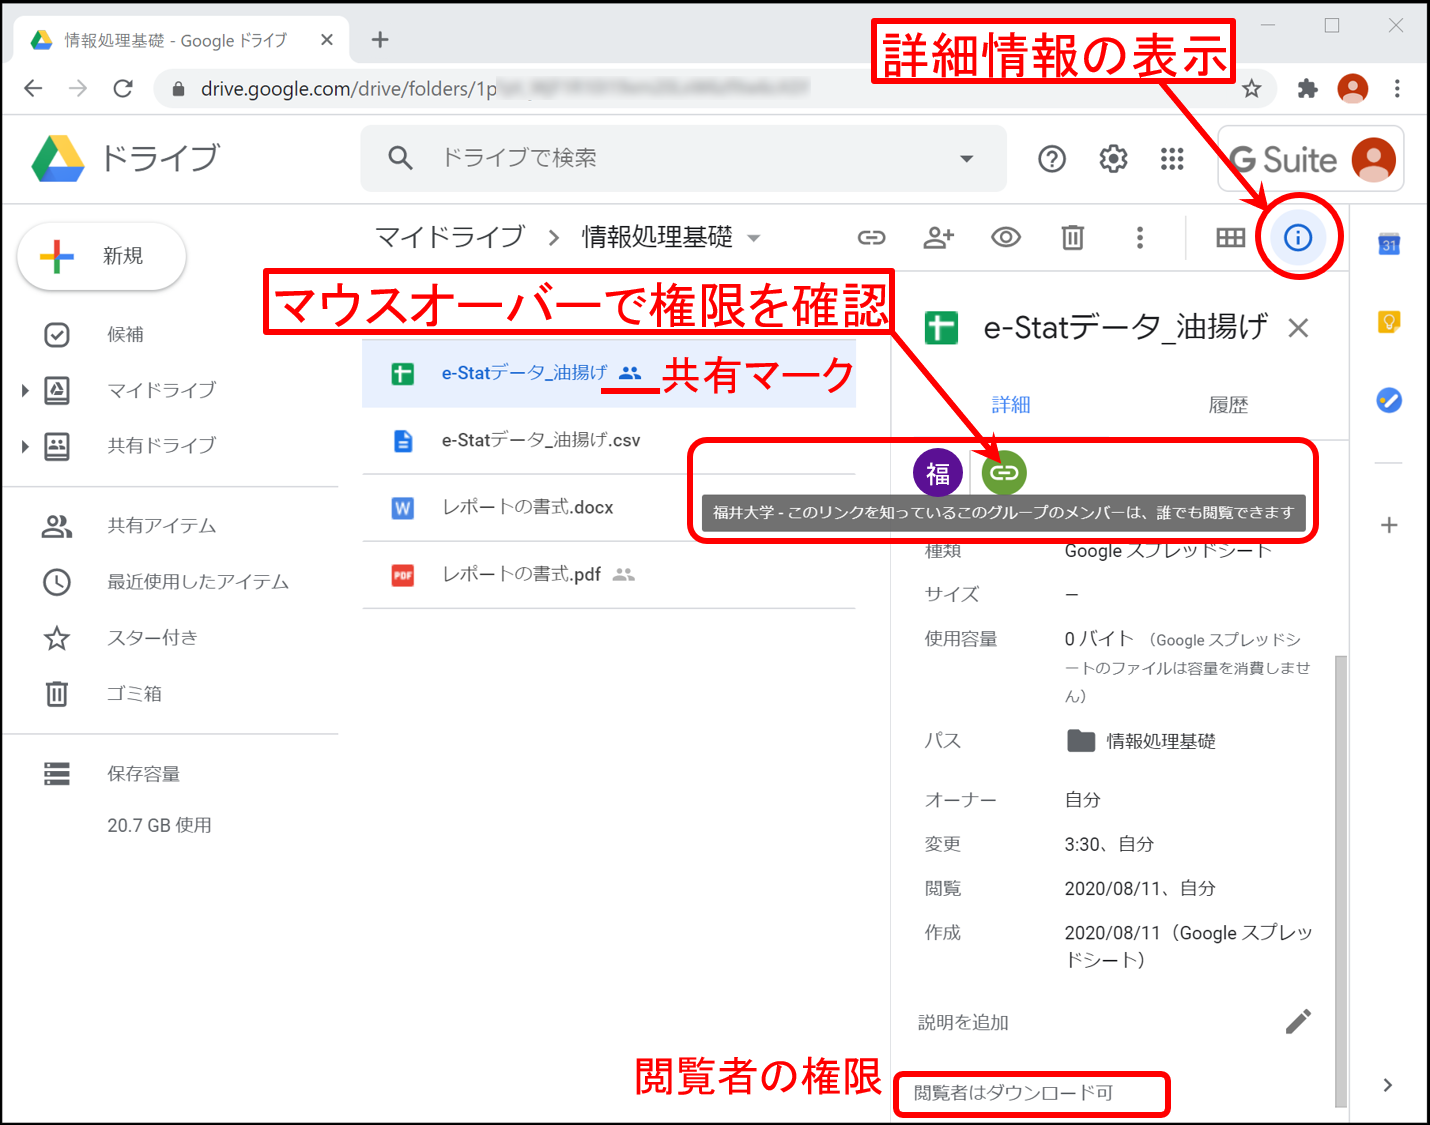Select file e-Statデータ_油揚げ.csv
This screenshot has height=1125, width=1430.
tap(608, 440)
